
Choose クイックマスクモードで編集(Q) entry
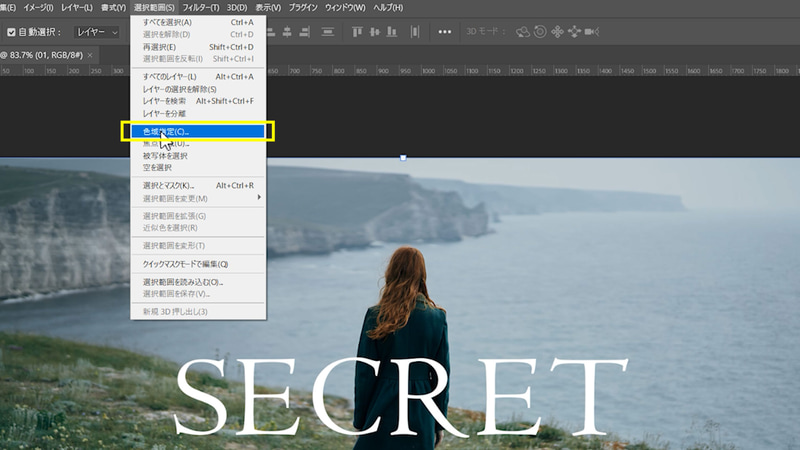tap(198, 264)
